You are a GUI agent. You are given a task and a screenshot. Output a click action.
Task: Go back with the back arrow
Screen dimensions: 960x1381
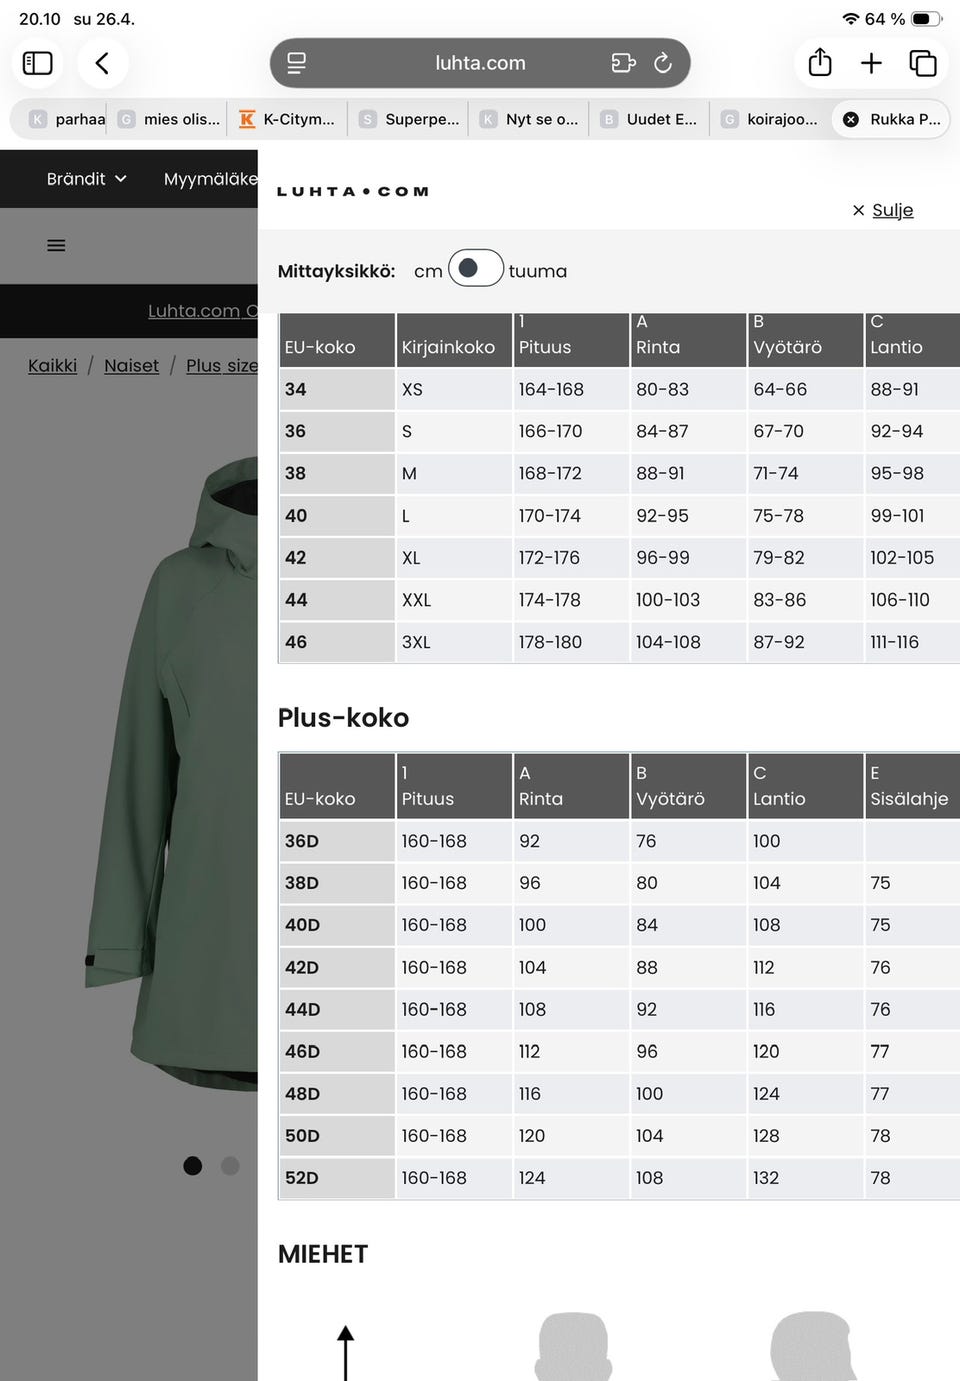click(102, 63)
